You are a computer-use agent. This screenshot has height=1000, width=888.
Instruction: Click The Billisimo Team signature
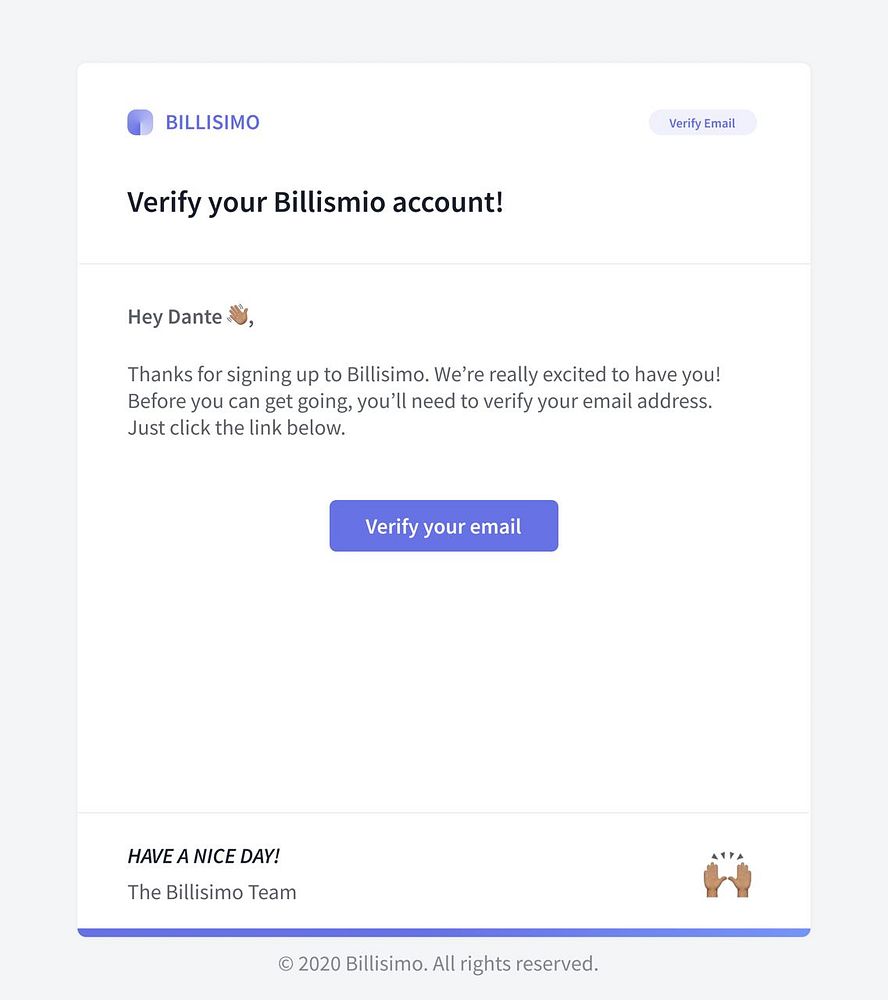pyautogui.click(x=212, y=892)
